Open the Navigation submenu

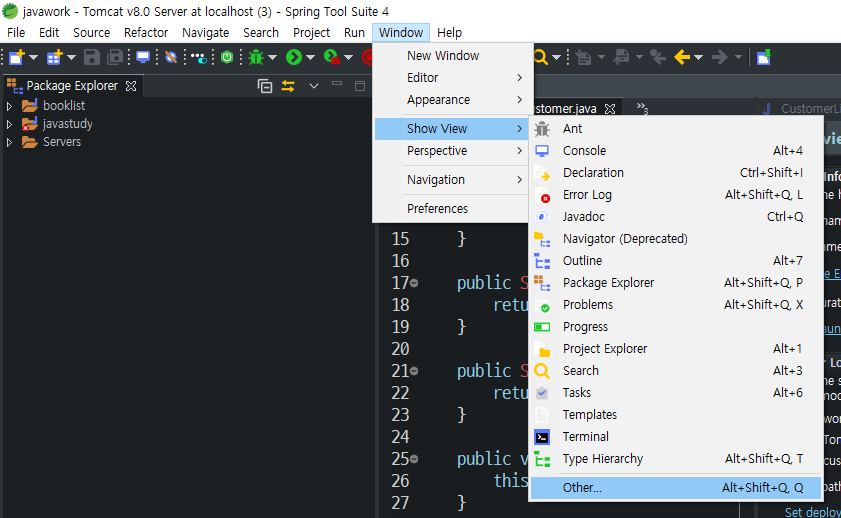click(x=452, y=180)
